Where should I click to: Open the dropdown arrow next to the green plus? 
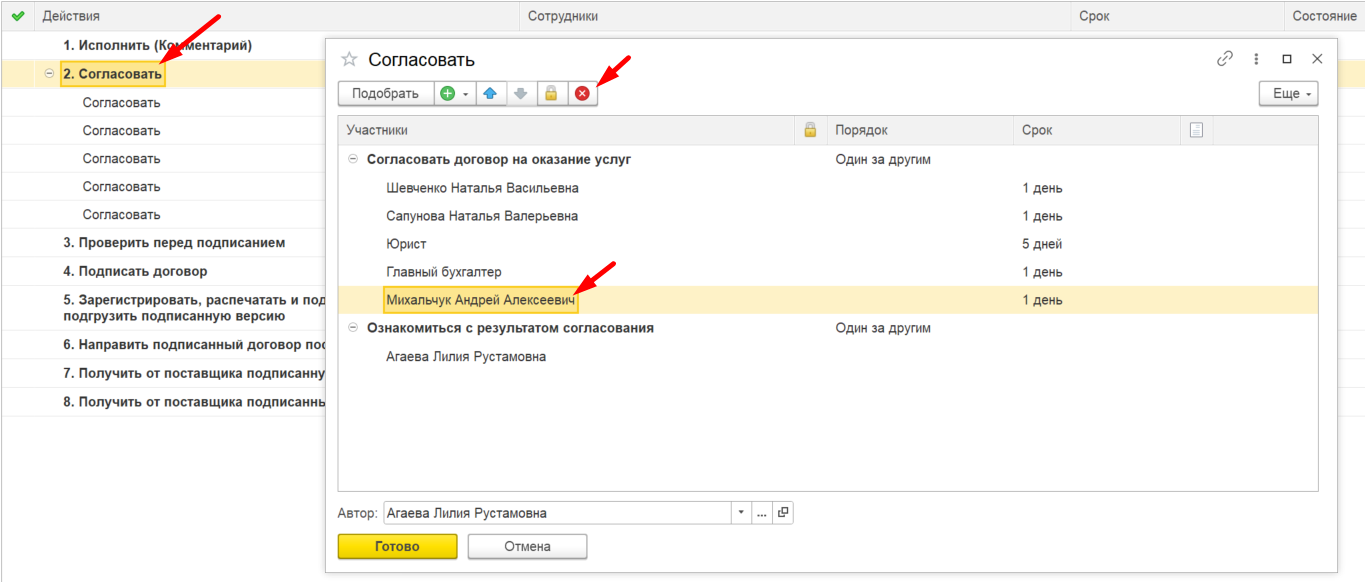coord(466,94)
